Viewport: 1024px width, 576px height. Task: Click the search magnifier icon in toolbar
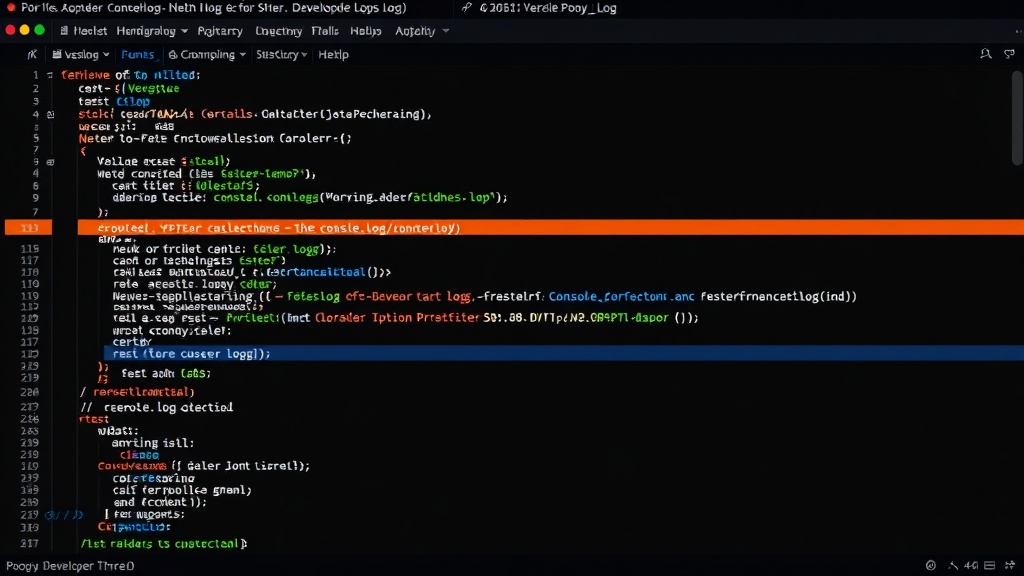click(x=985, y=54)
